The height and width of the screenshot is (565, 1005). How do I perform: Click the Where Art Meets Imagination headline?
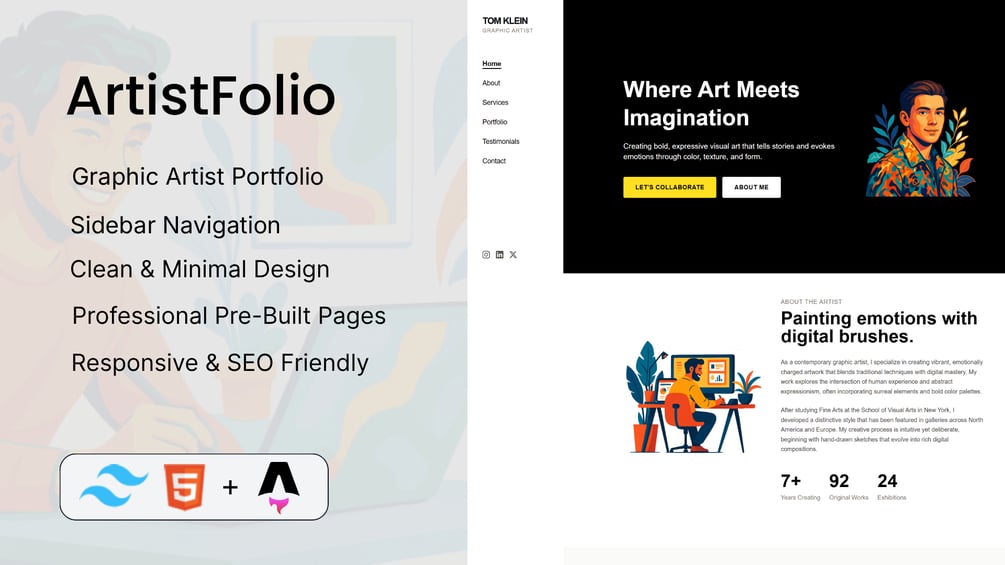(x=711, y=104)
